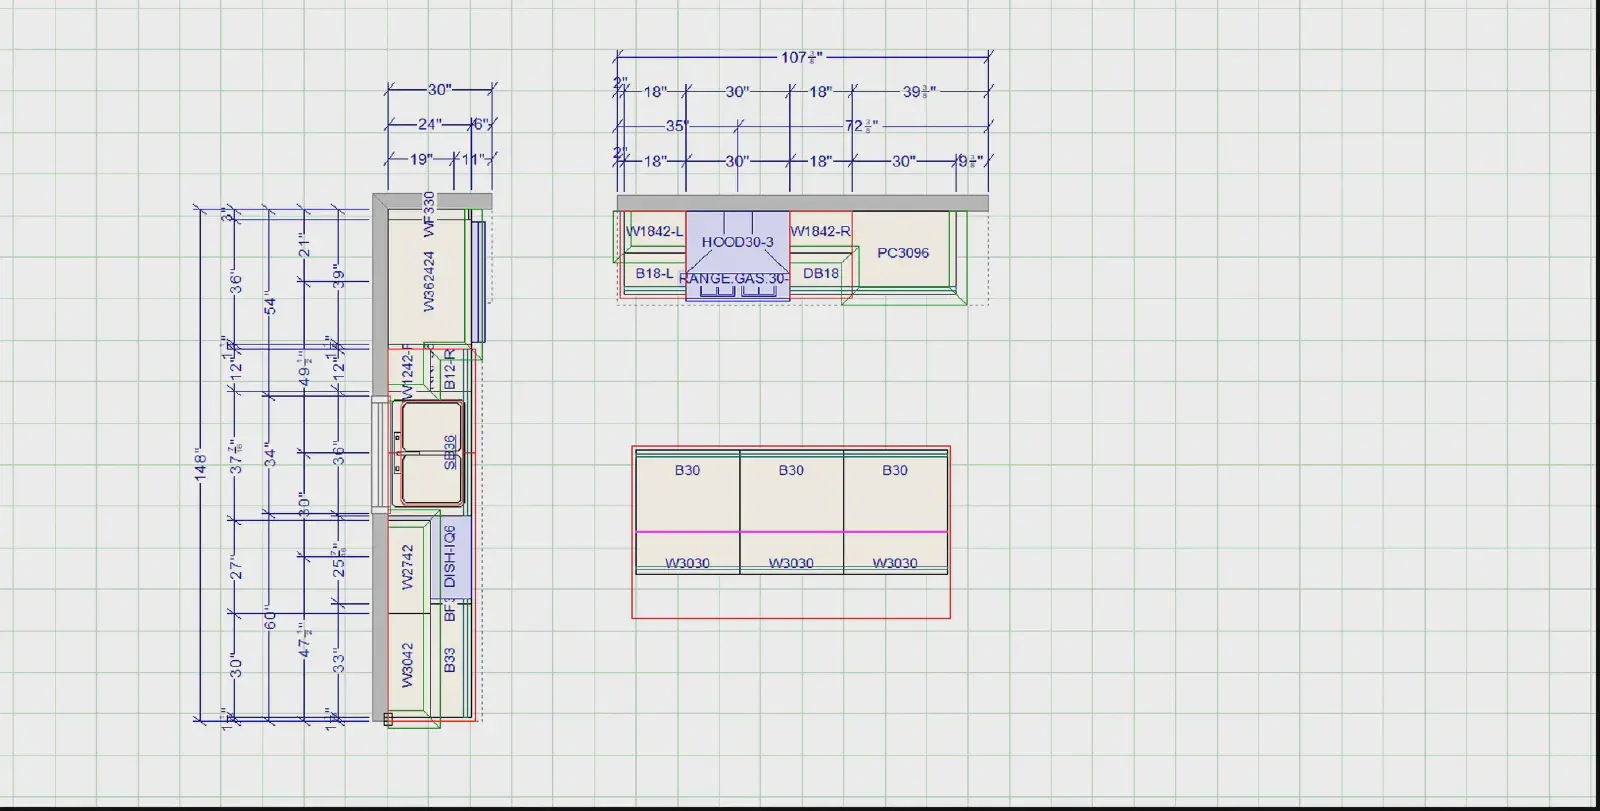Image resolution: width=1600 pixels, height=811 pixels.
Task: Select the SB36 sink base cabinet
Action: tap(450, 452)
